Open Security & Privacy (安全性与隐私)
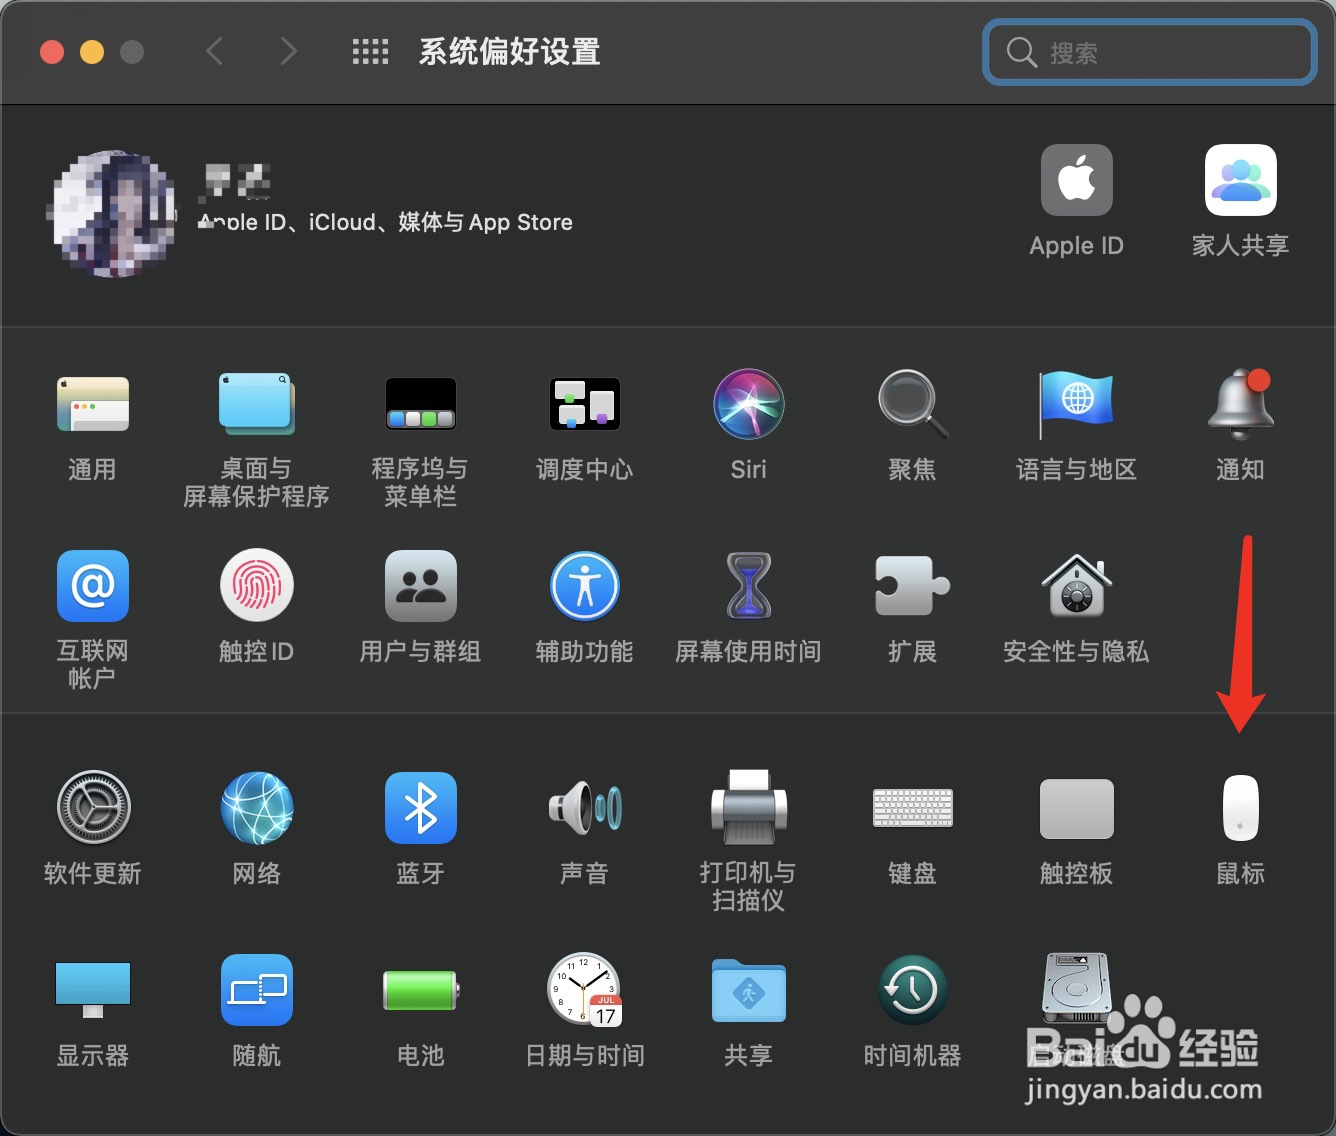1336x1136 pixels. click(x=1075, y=586)
